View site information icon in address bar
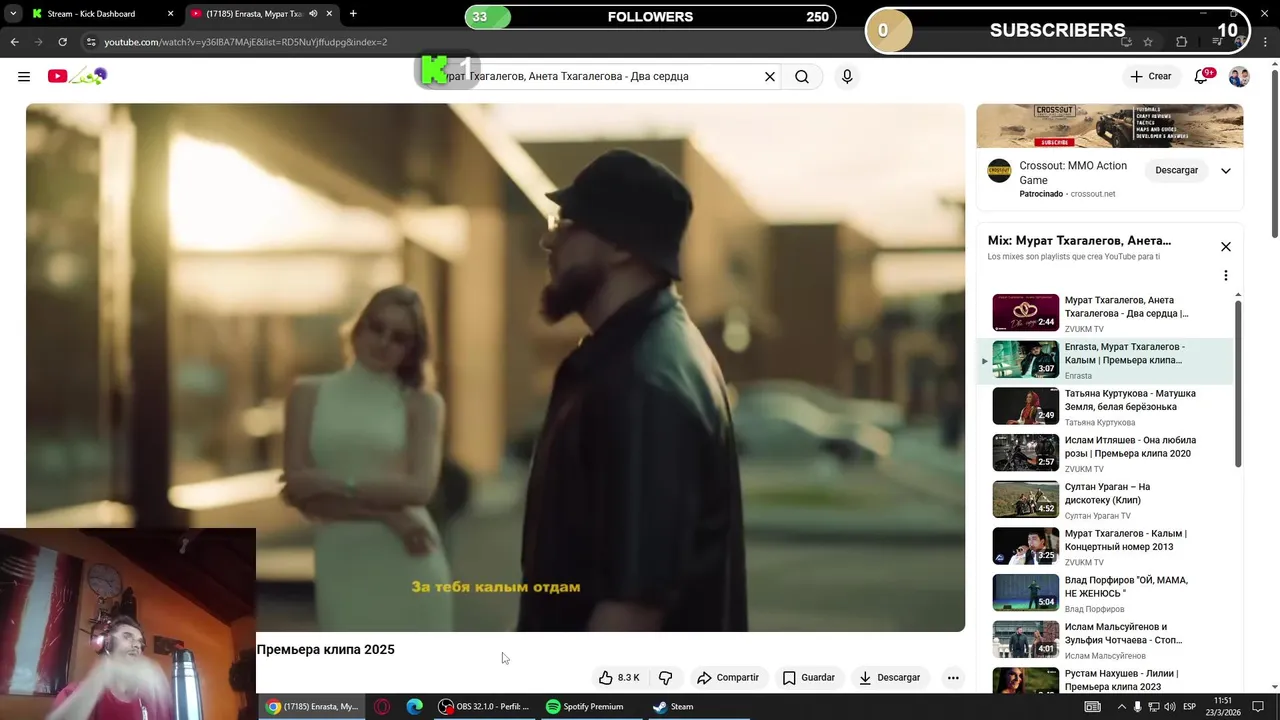 point(91,42)
